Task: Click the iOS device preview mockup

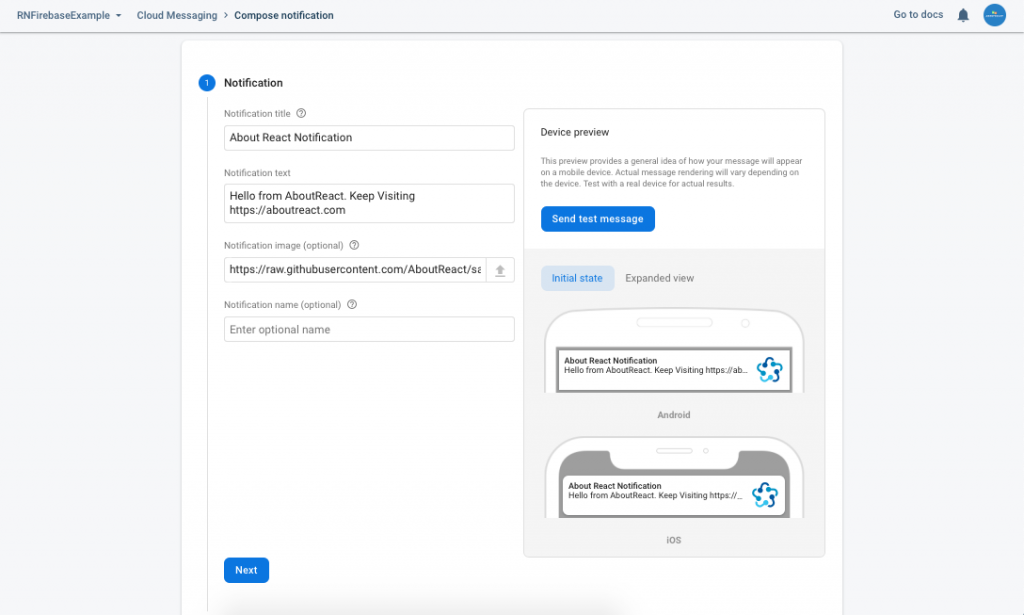Action: [x=674, y=480]
